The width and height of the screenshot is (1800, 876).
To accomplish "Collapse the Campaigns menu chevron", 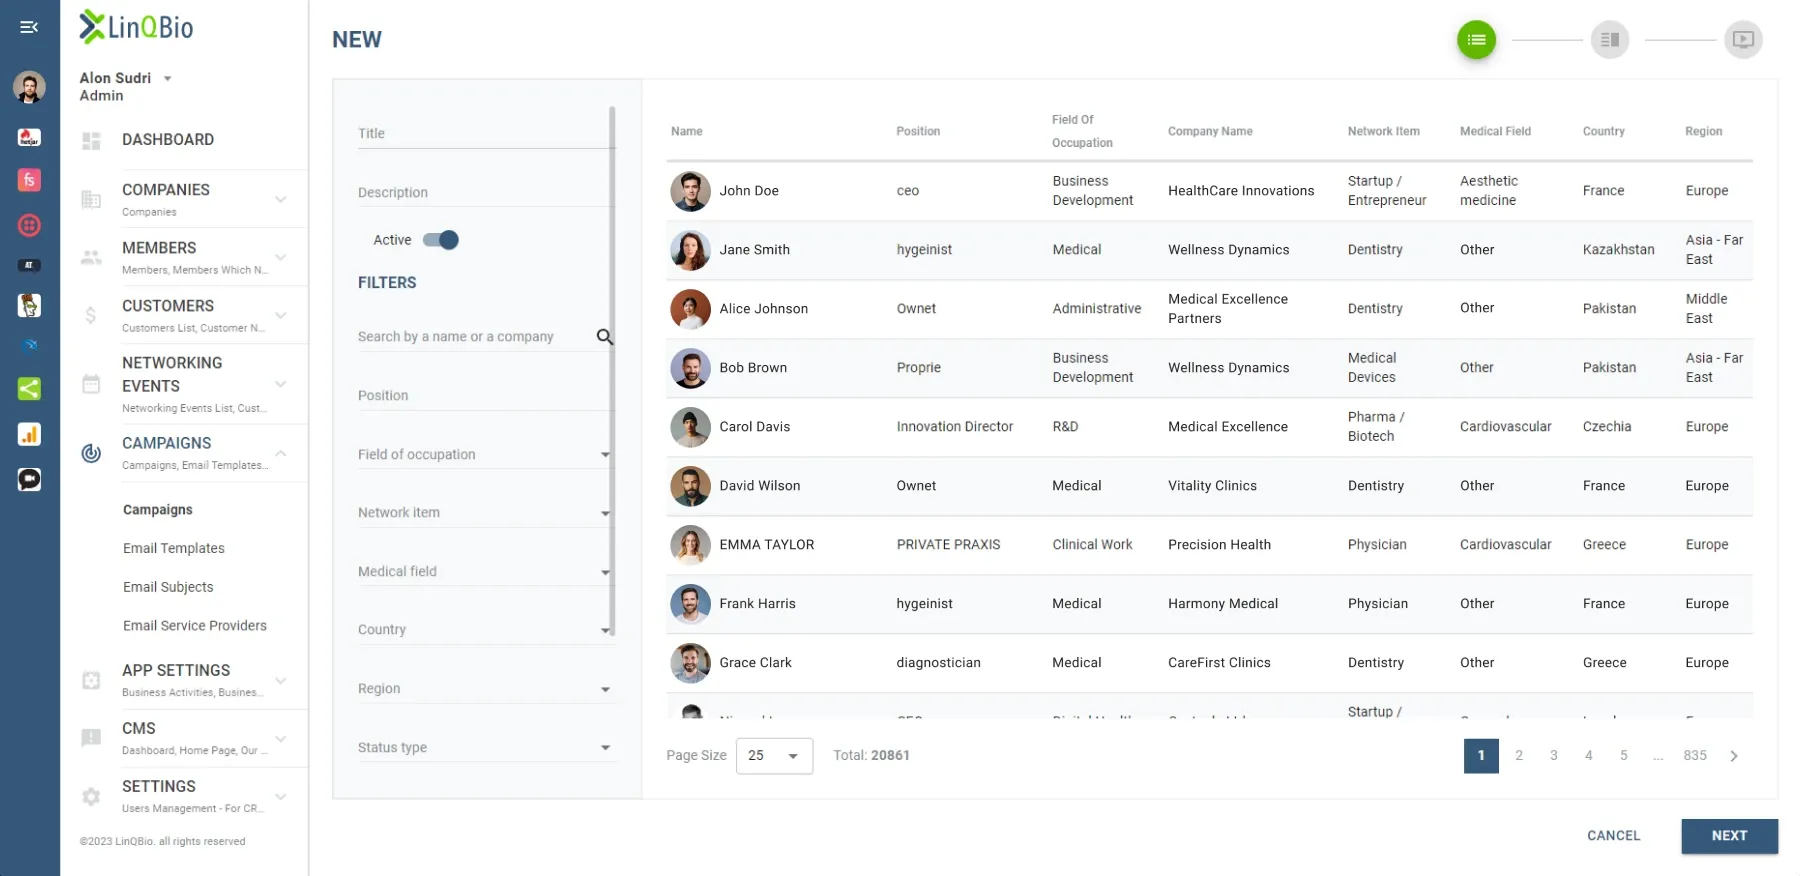I will [281, 453].
